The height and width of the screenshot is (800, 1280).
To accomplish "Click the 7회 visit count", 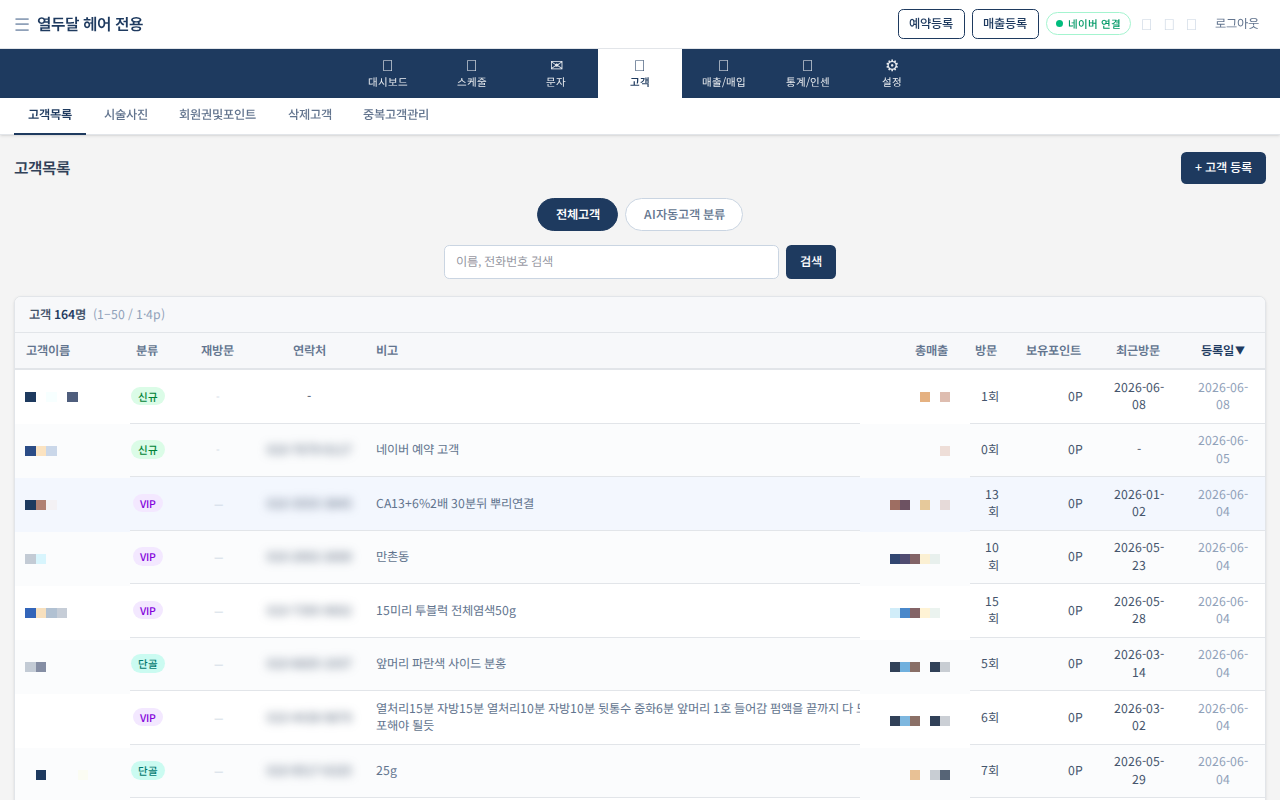I will [x=990, y=771].
